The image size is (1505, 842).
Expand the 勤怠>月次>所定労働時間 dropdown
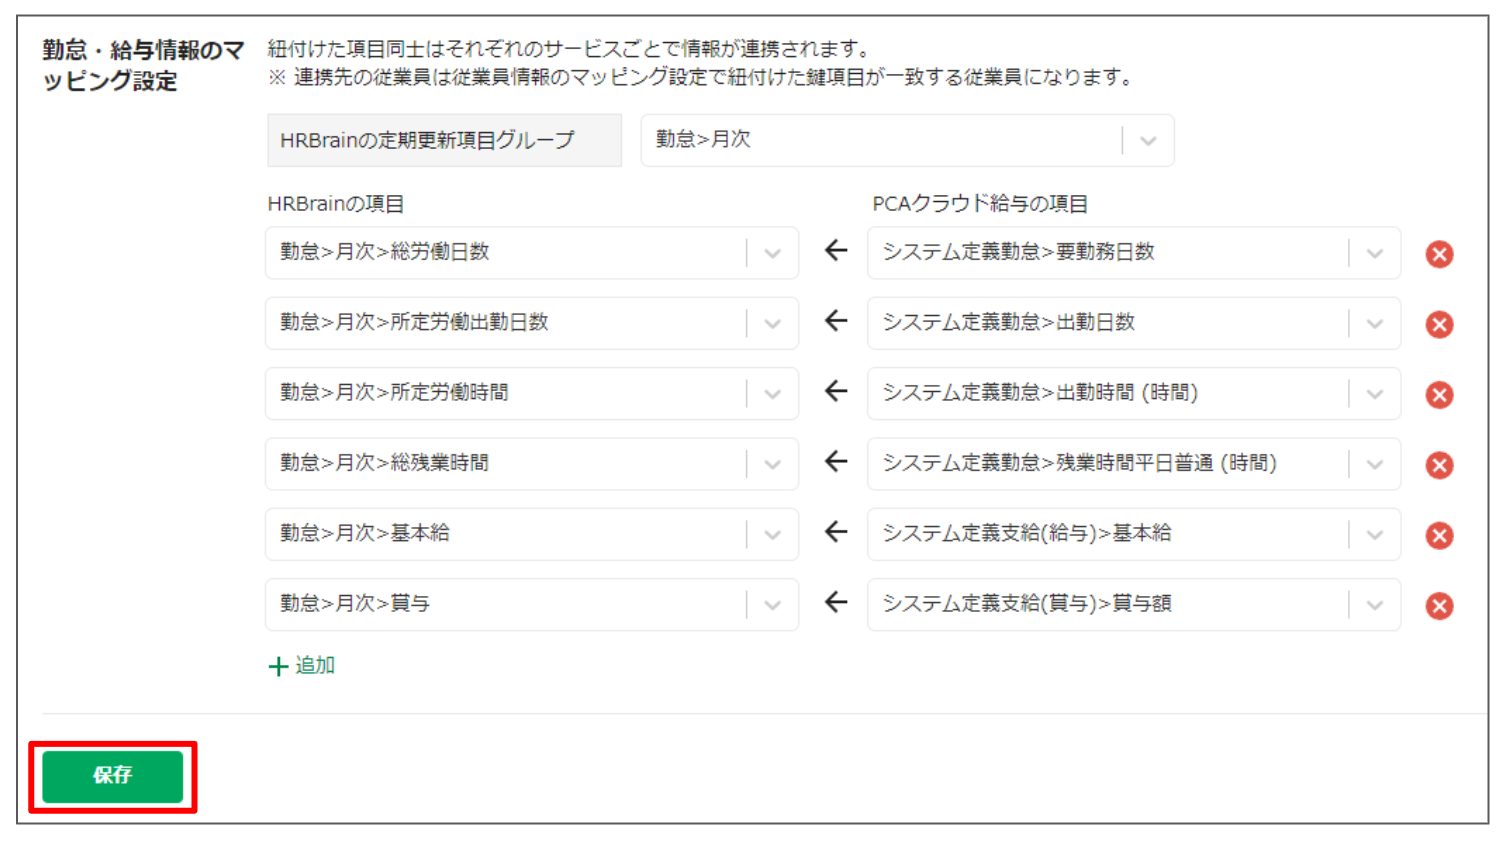point(531,393)
